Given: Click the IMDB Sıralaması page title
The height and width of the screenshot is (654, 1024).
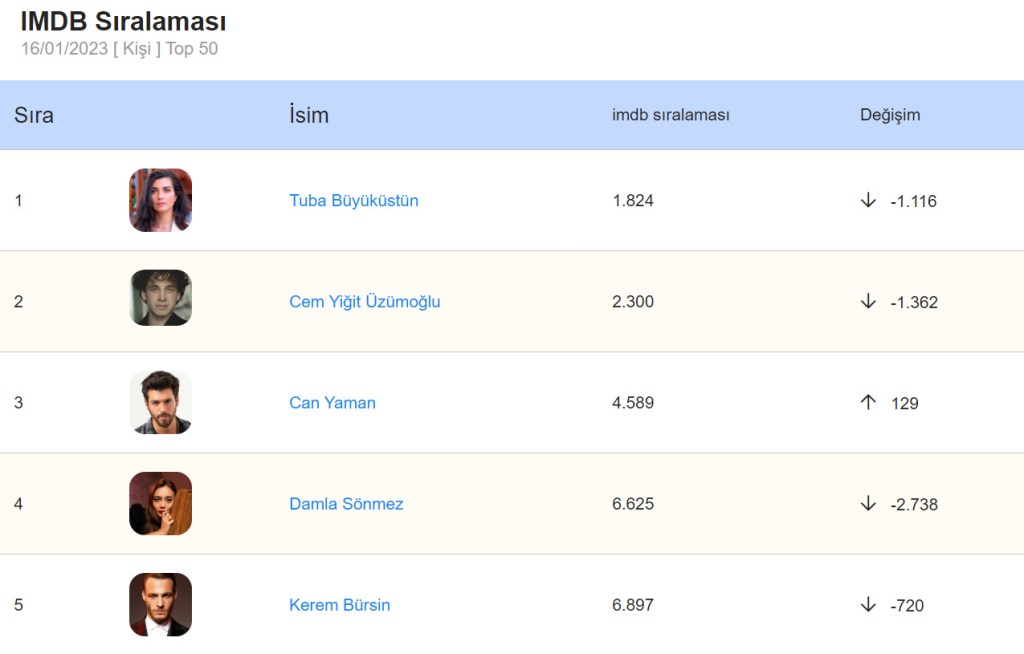Looking at the screenshot, I should coord(123,22).
